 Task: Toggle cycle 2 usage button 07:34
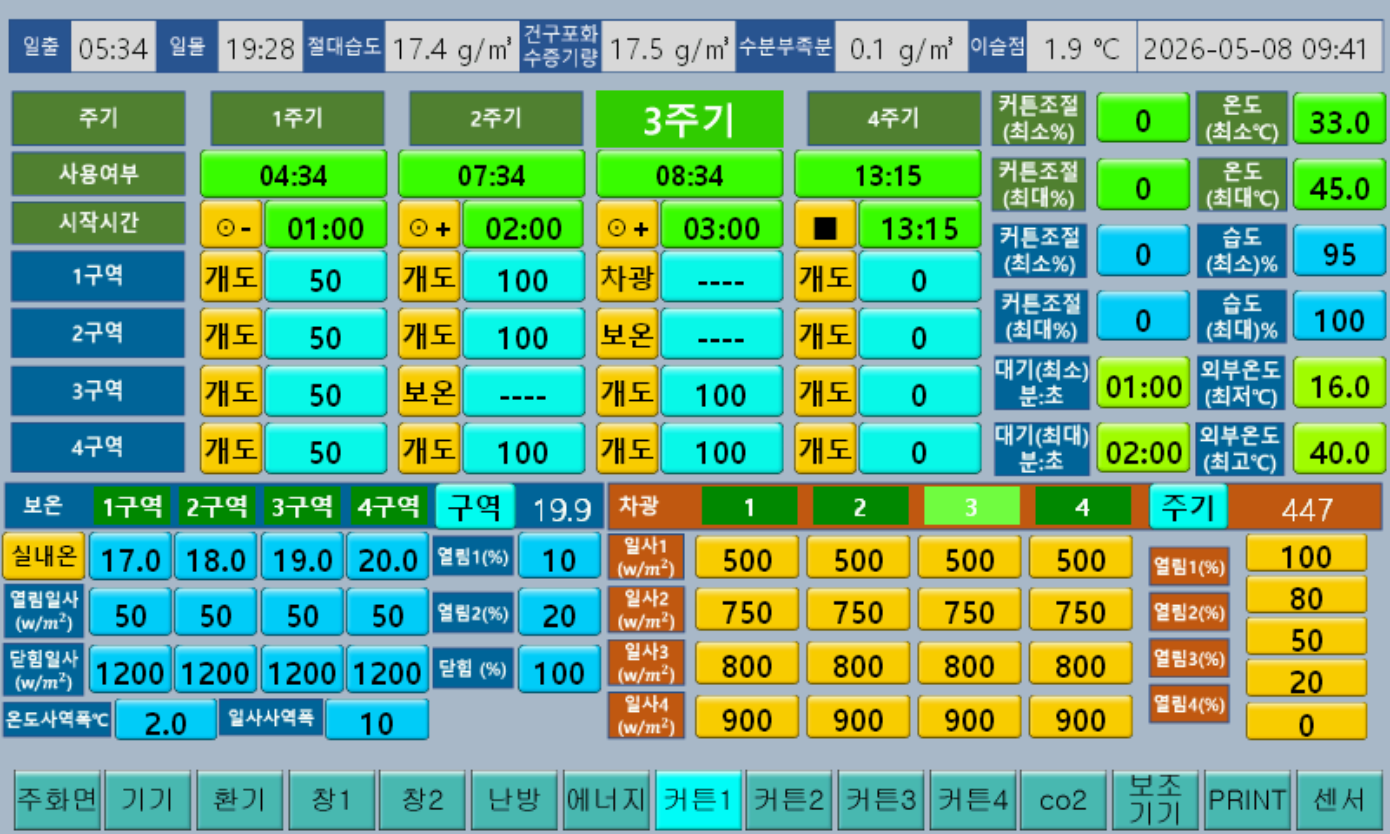pyautogui.click(x=491, y=175)
